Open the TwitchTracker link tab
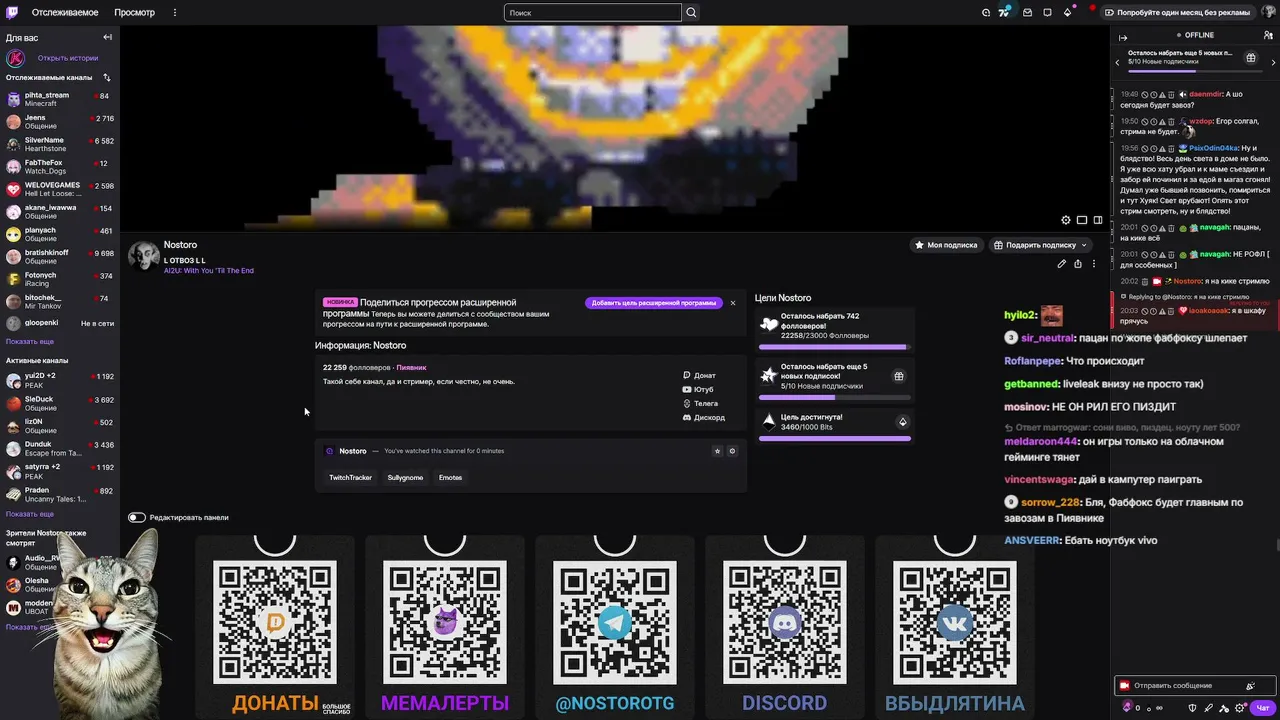 (x=350, y=477)
